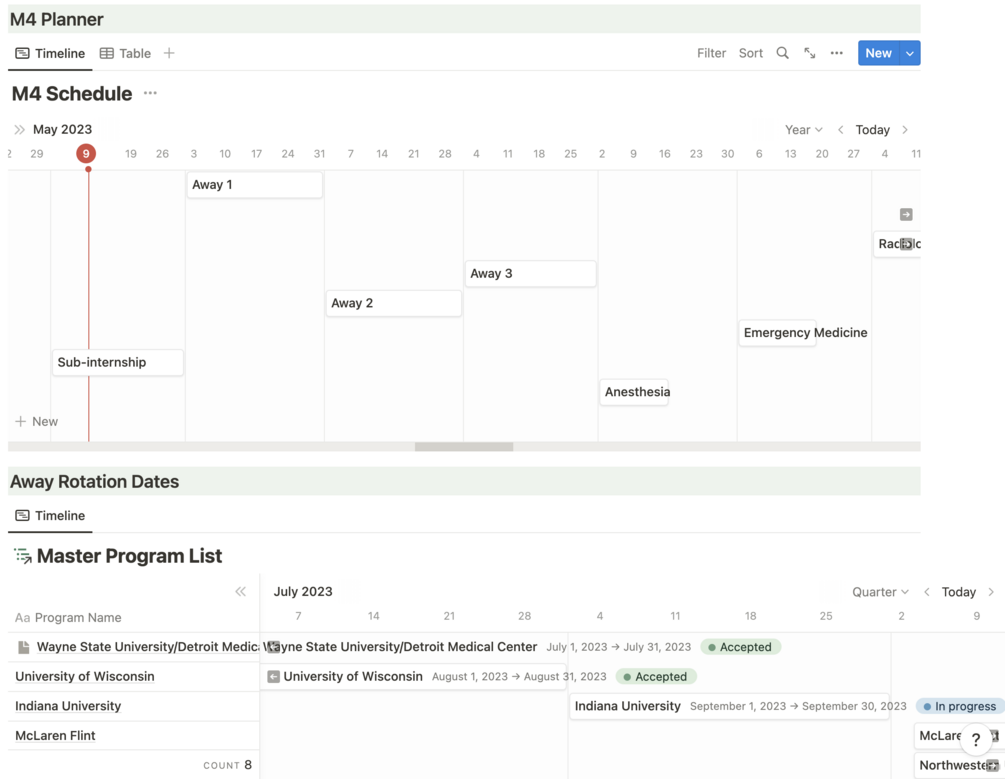Viewport: 1005px width, 779px height.
Task: Open the three-dot menu beside the New button
Action: click(837, 53)
